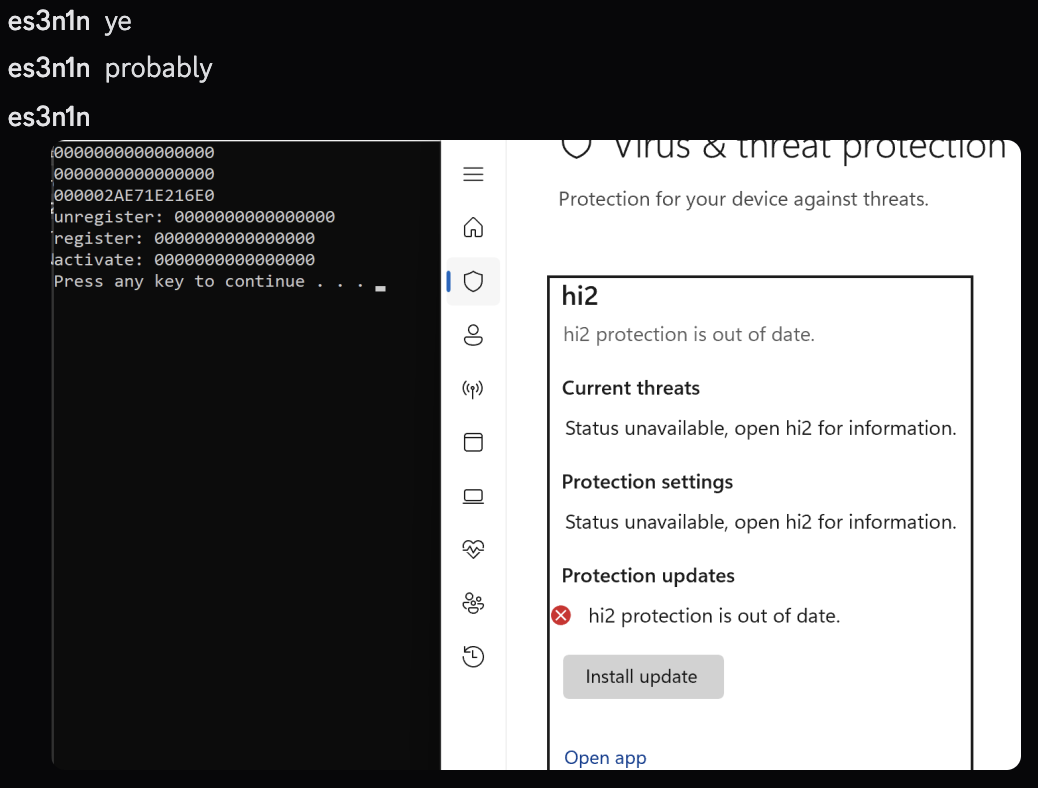Open Account protection person icon

[x=473, y=335]
